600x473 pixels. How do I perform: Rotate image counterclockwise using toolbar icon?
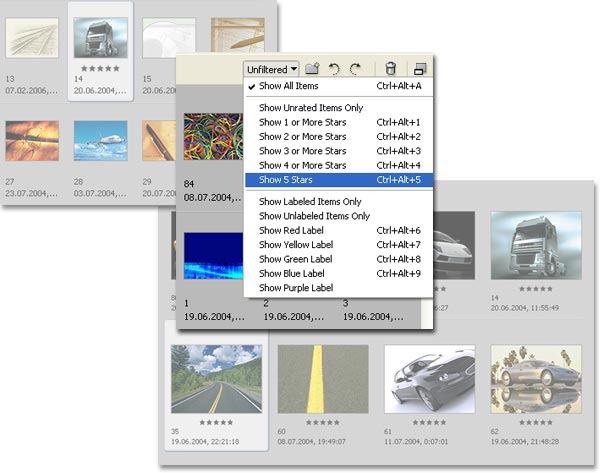point(335,69)
